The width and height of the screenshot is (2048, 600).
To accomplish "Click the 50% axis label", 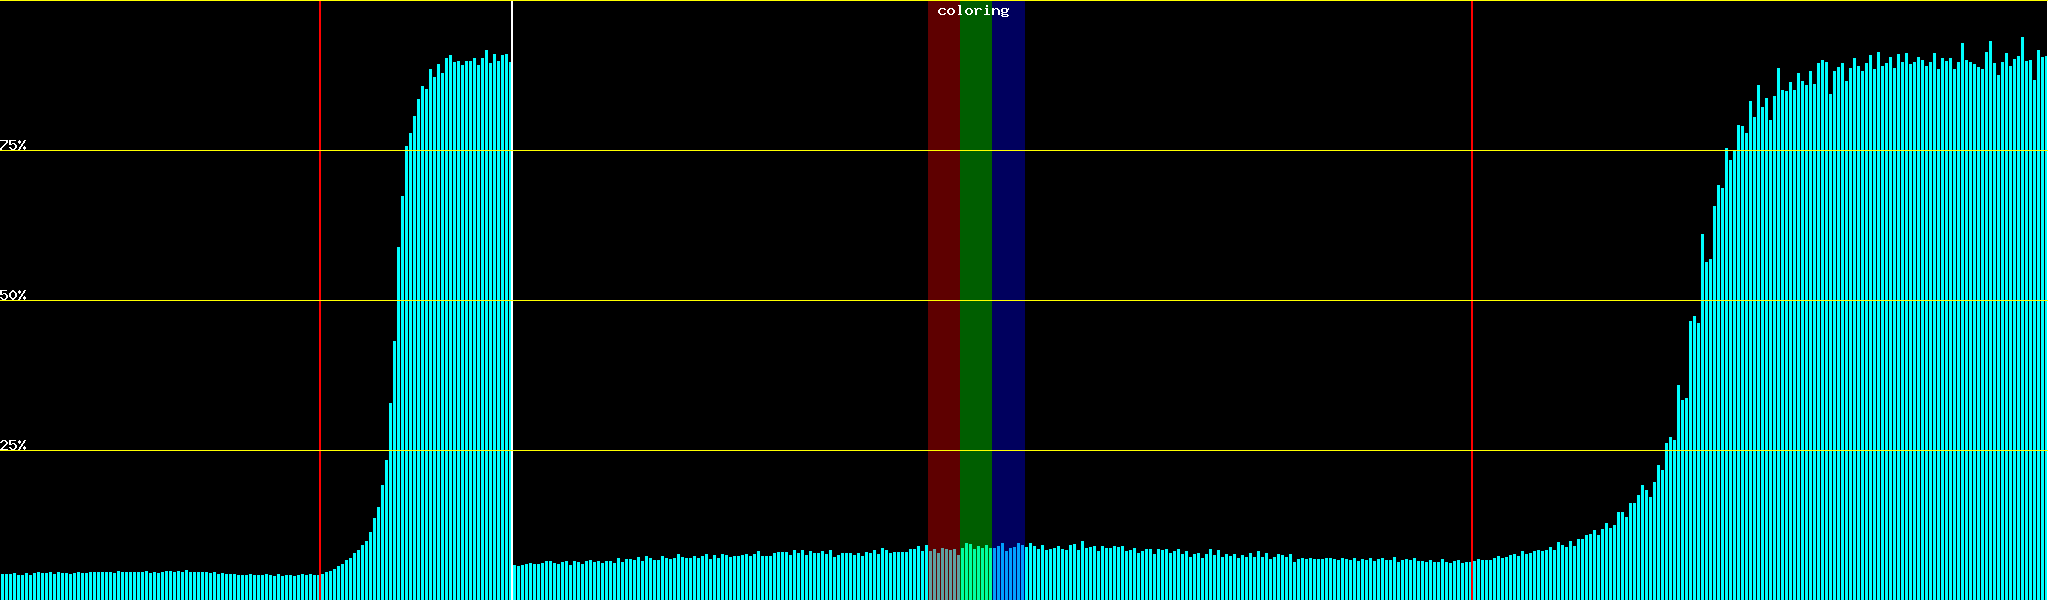I will [x=13, y=295].
